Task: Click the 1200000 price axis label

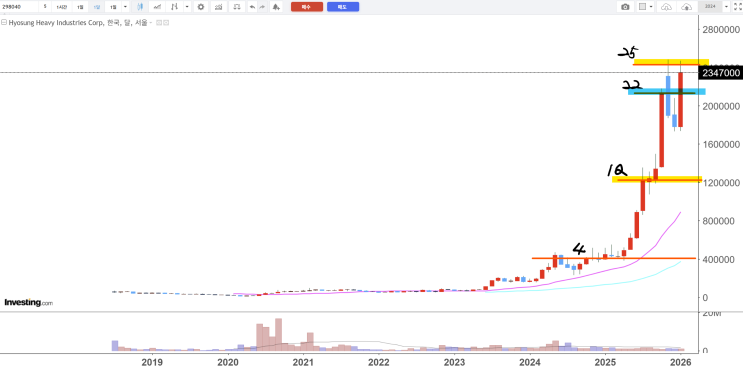Action: pyautogui.click(x=721, y=183)
